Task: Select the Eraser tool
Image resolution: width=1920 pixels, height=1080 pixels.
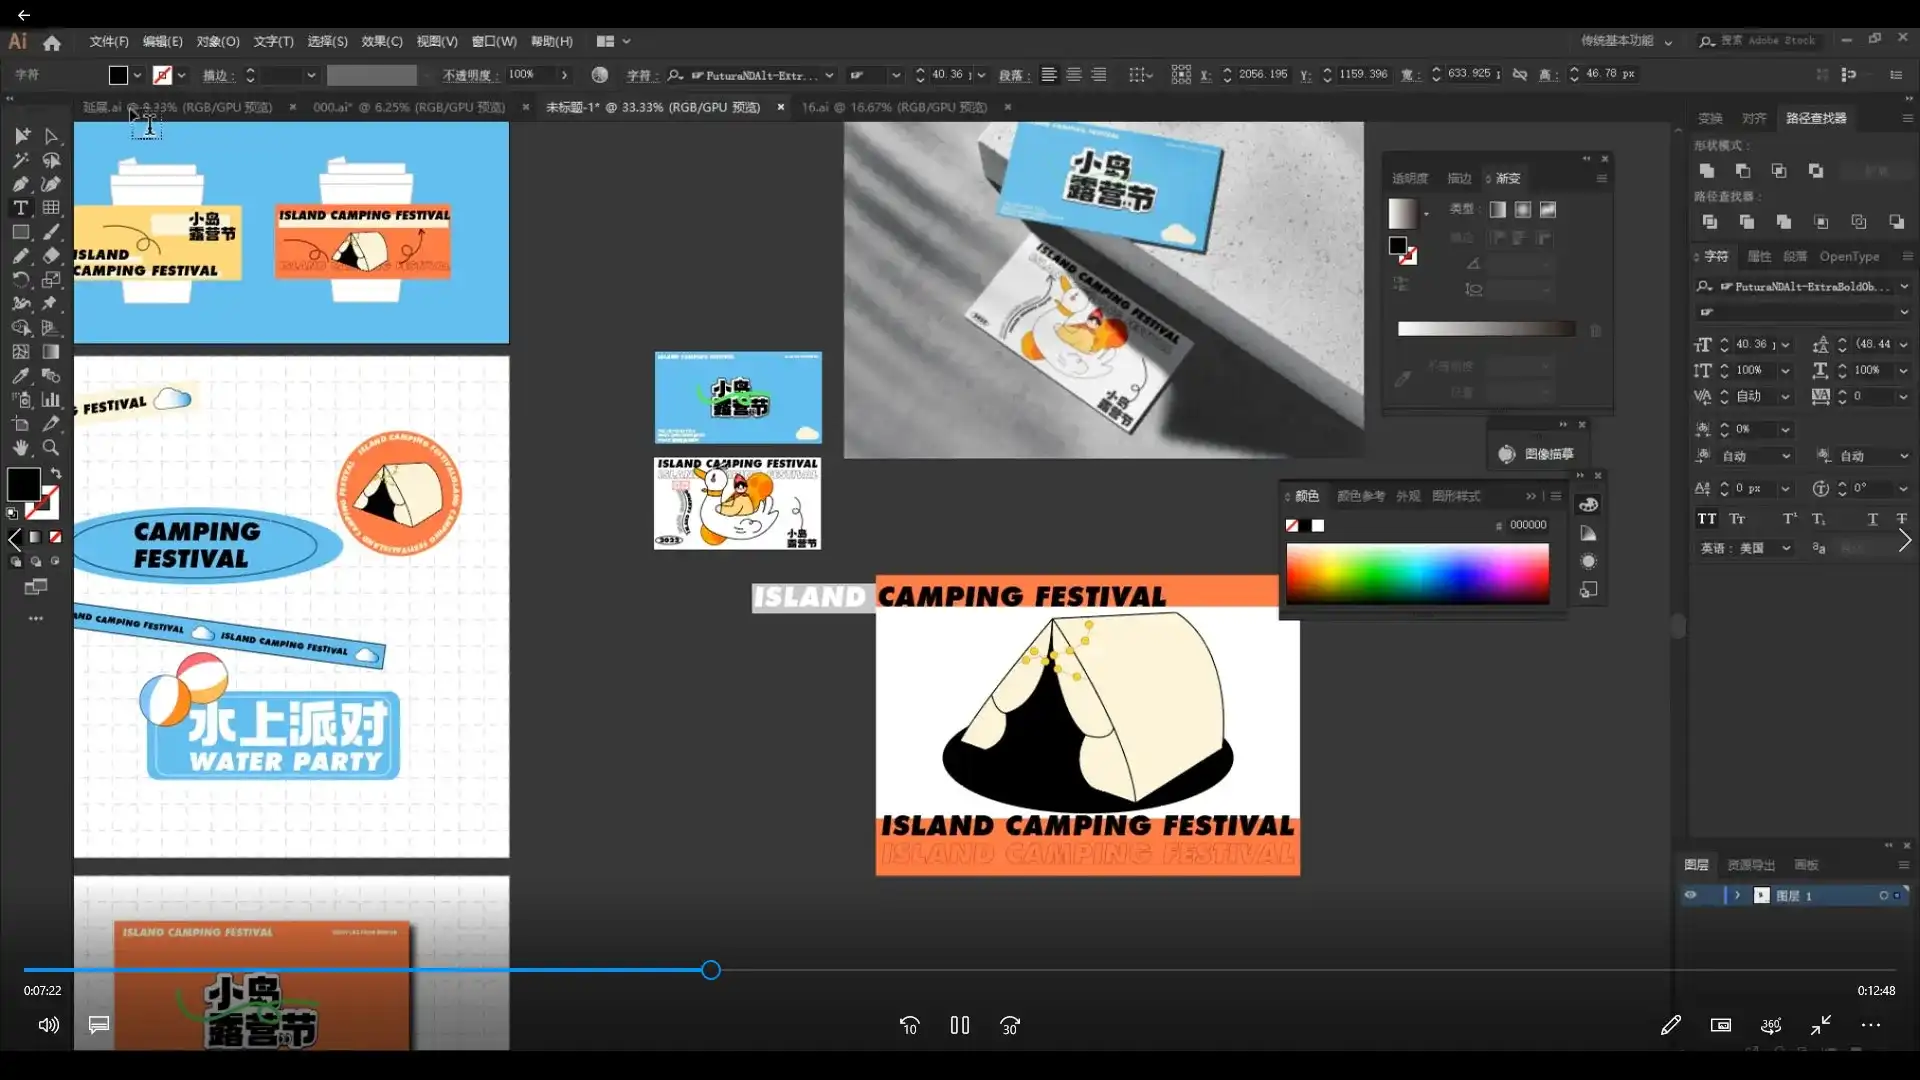Action: (51, 256)
